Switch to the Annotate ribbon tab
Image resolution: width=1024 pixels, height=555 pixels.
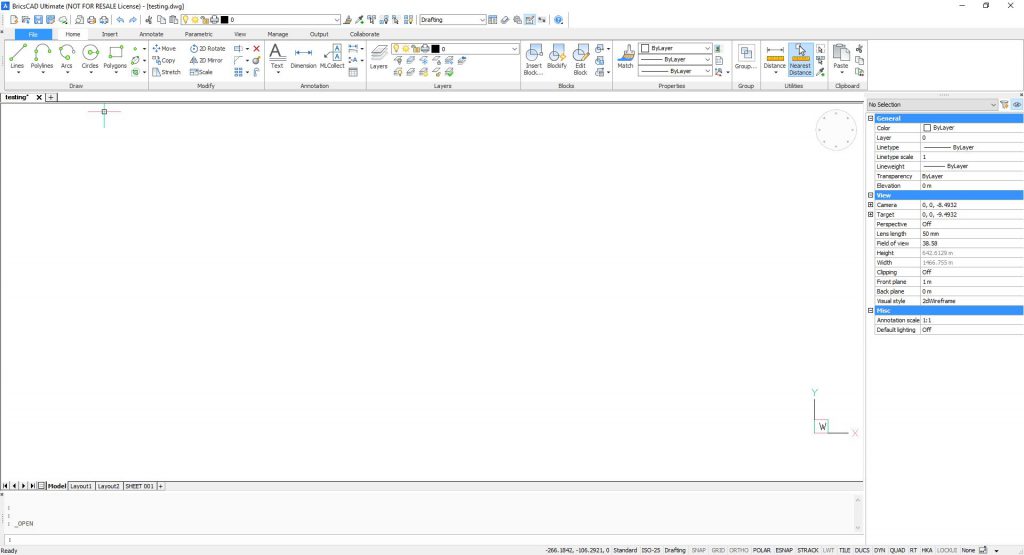point(152,34)
